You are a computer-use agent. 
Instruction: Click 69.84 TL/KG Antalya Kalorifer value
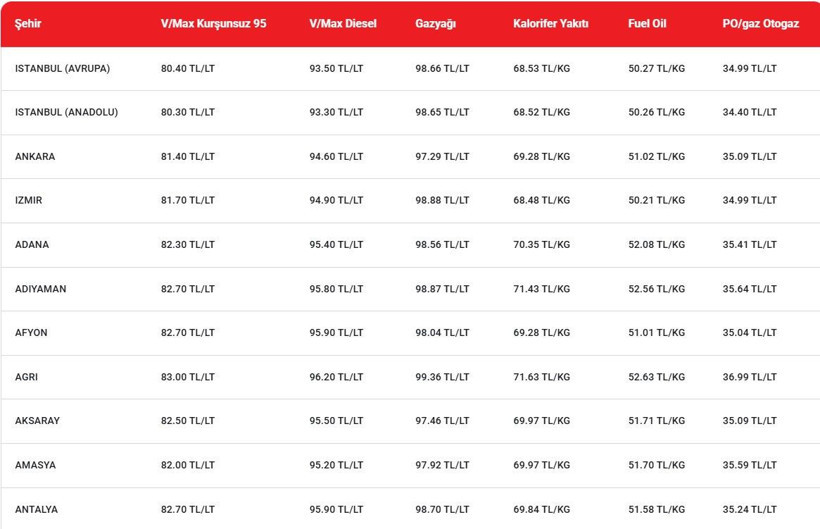pyautogui.click(x=542, y=509)
